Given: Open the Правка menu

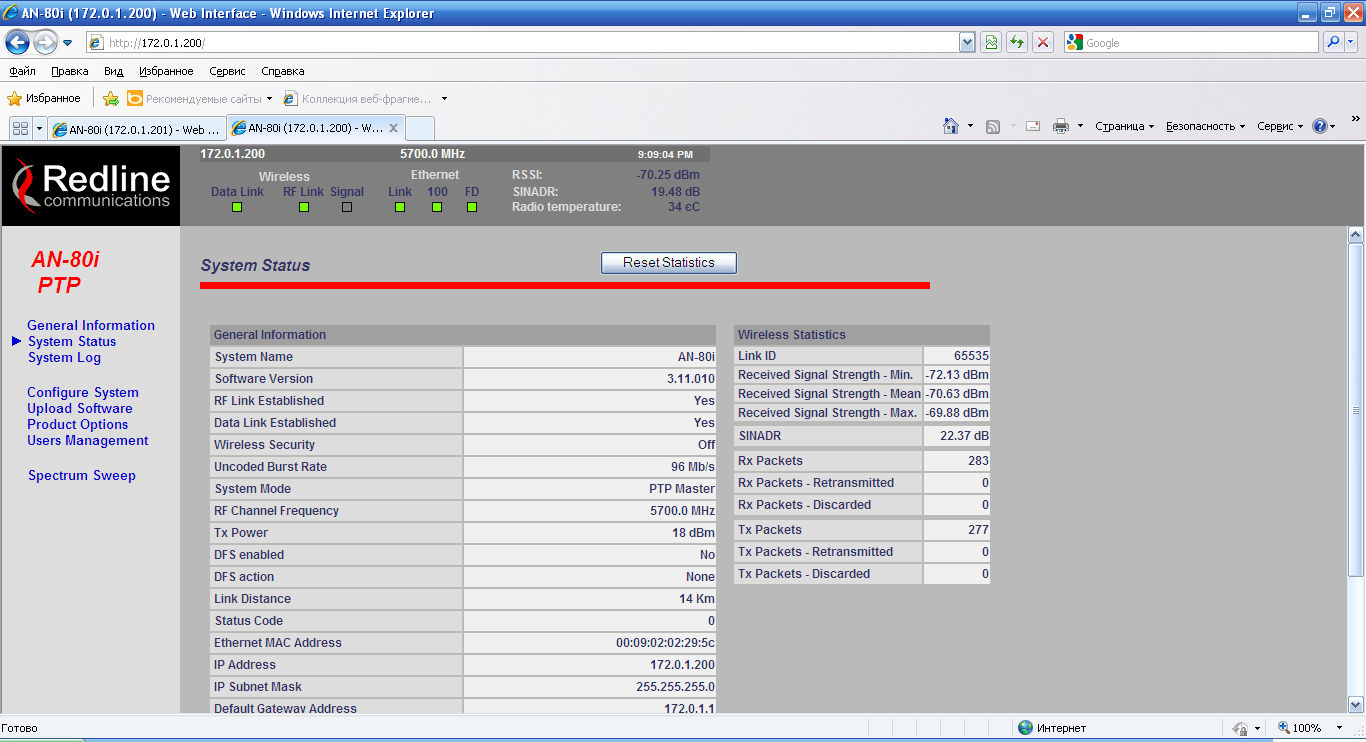Looking at the screenshot, I should click(69, 72).
